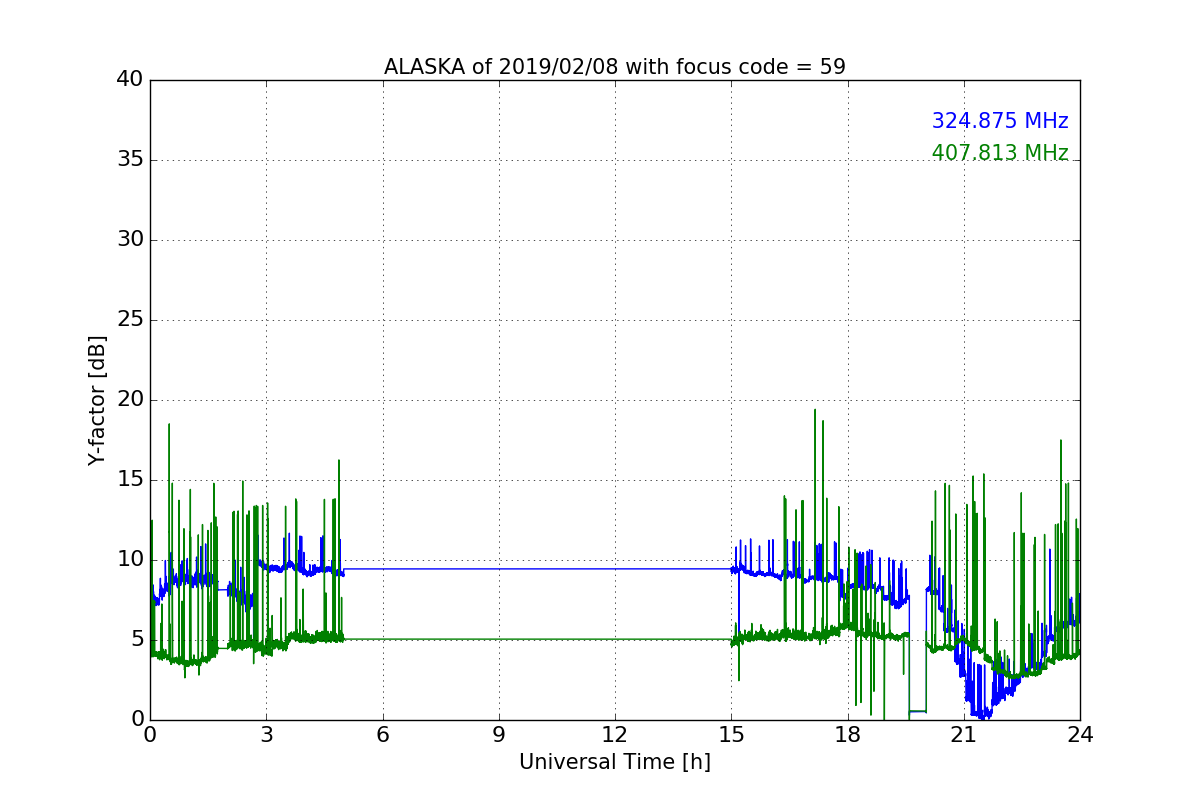Click the x-axis tick label 12
The image size is (1200, 800).
[615, 735]
